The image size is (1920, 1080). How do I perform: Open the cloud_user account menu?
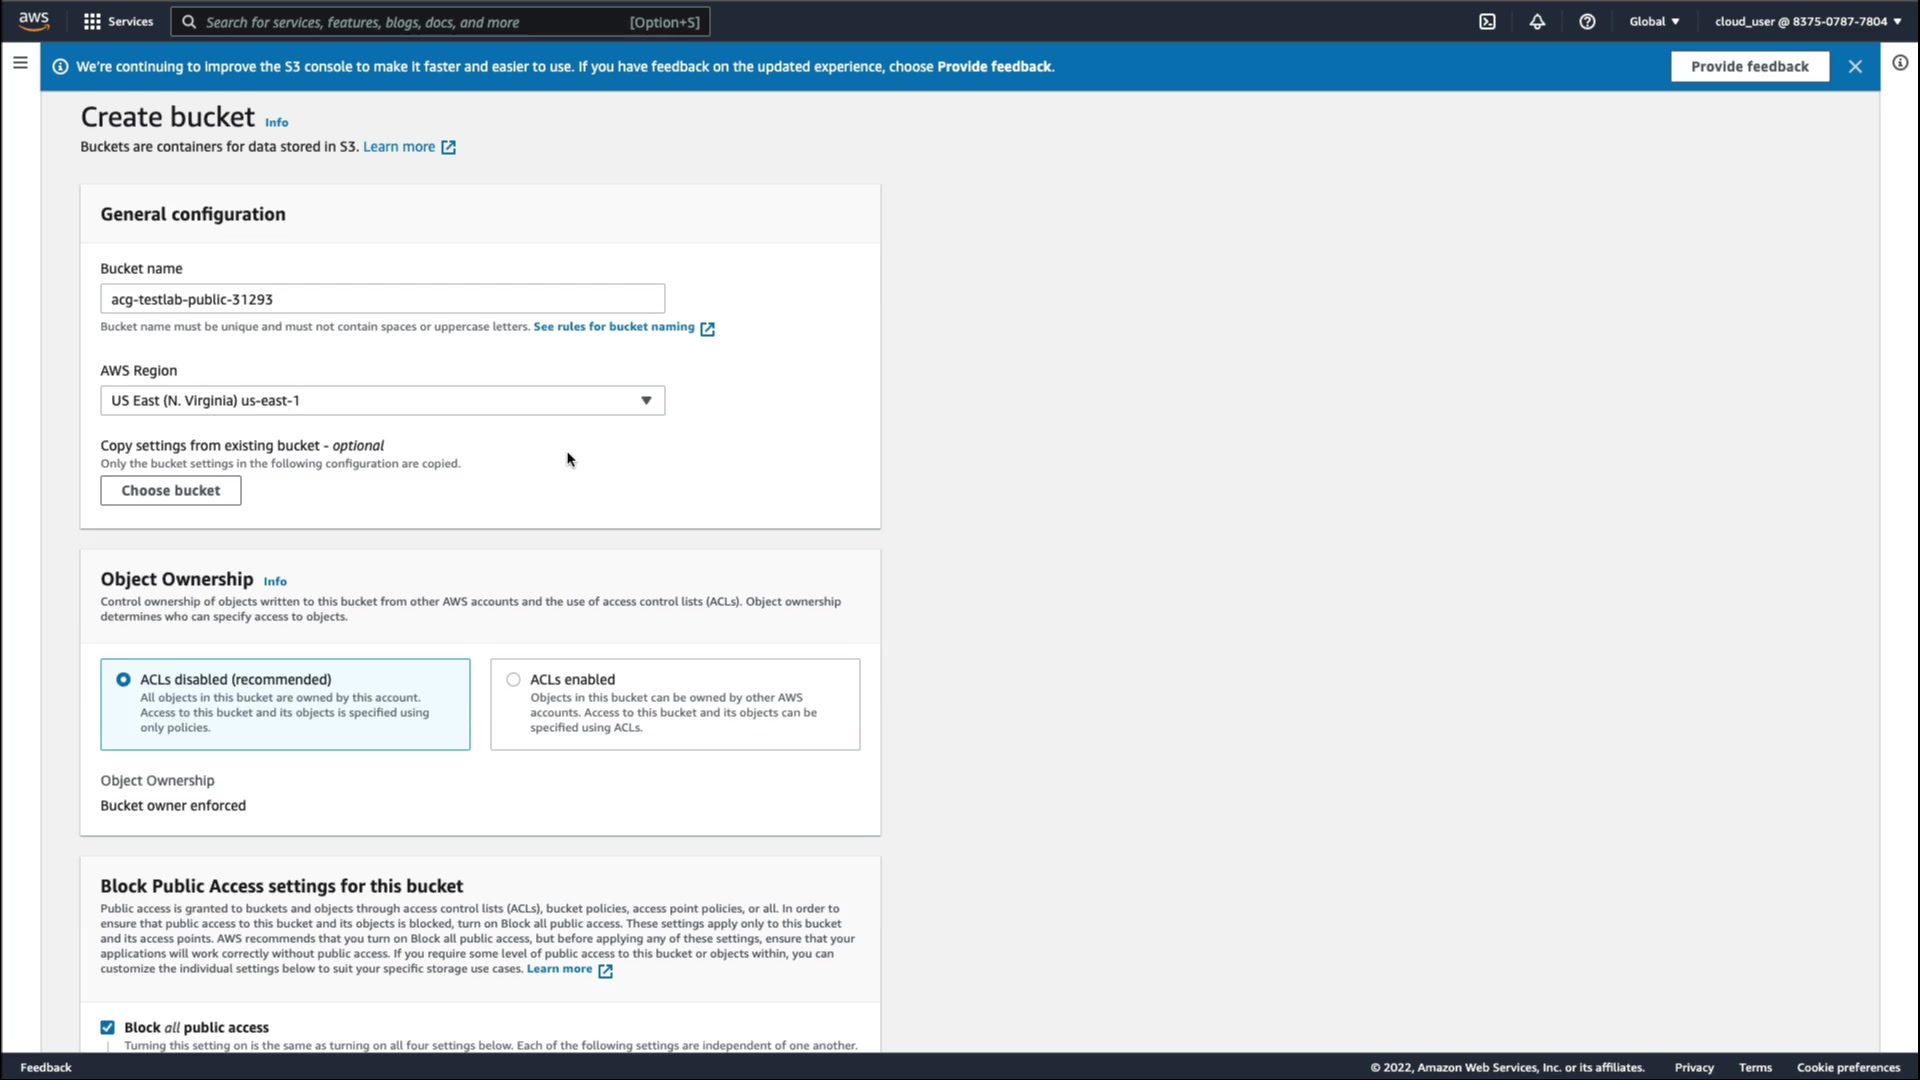pyautogui.click(x=1807, y=21)
